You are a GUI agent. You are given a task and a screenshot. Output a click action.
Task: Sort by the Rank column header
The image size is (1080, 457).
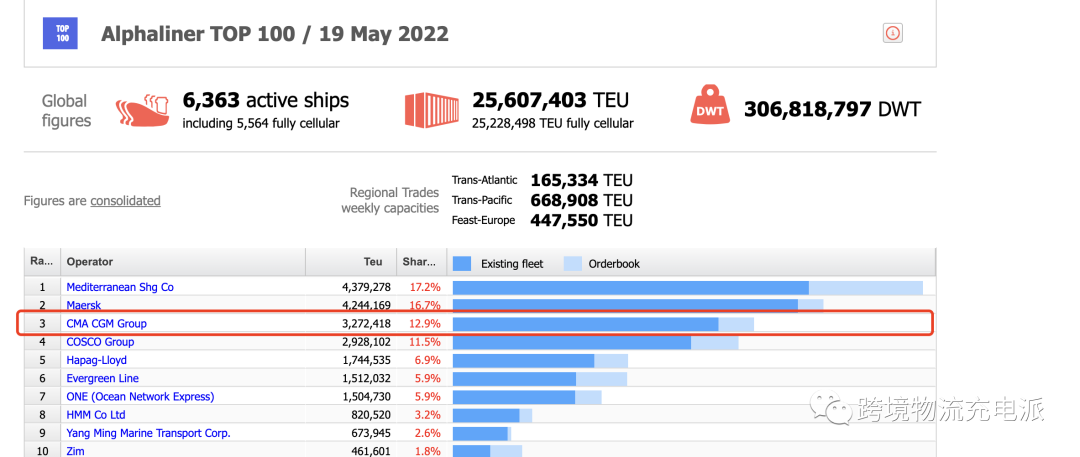pyautogui.click(x=42, y=262)
